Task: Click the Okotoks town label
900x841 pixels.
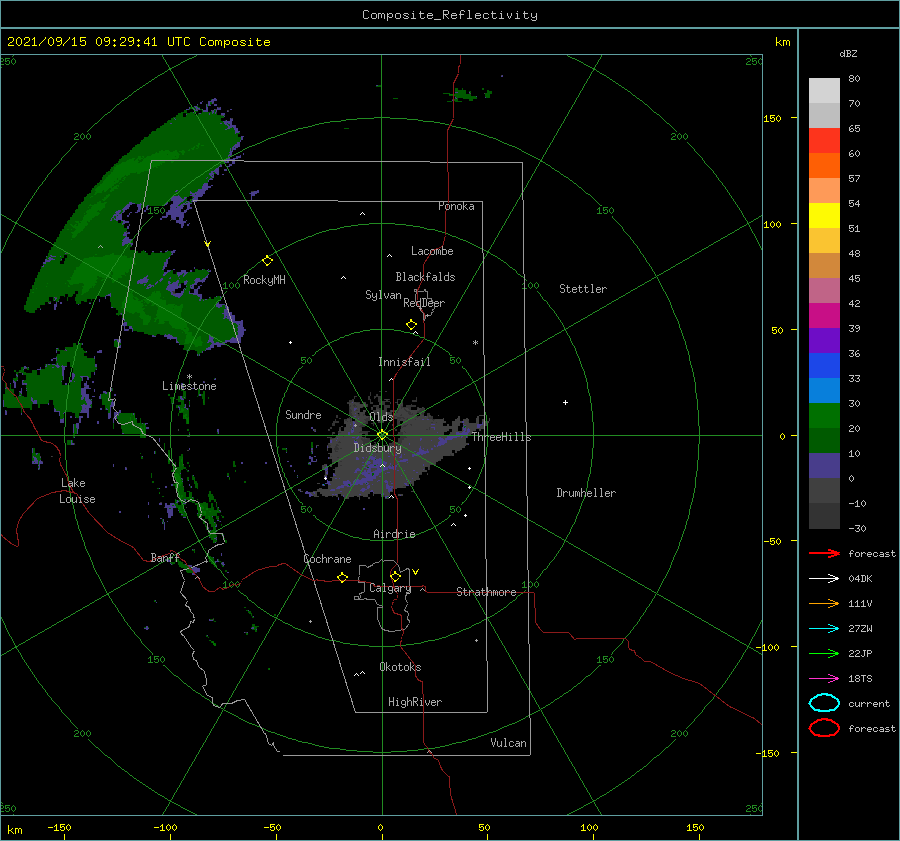Action: click(401, 667)
